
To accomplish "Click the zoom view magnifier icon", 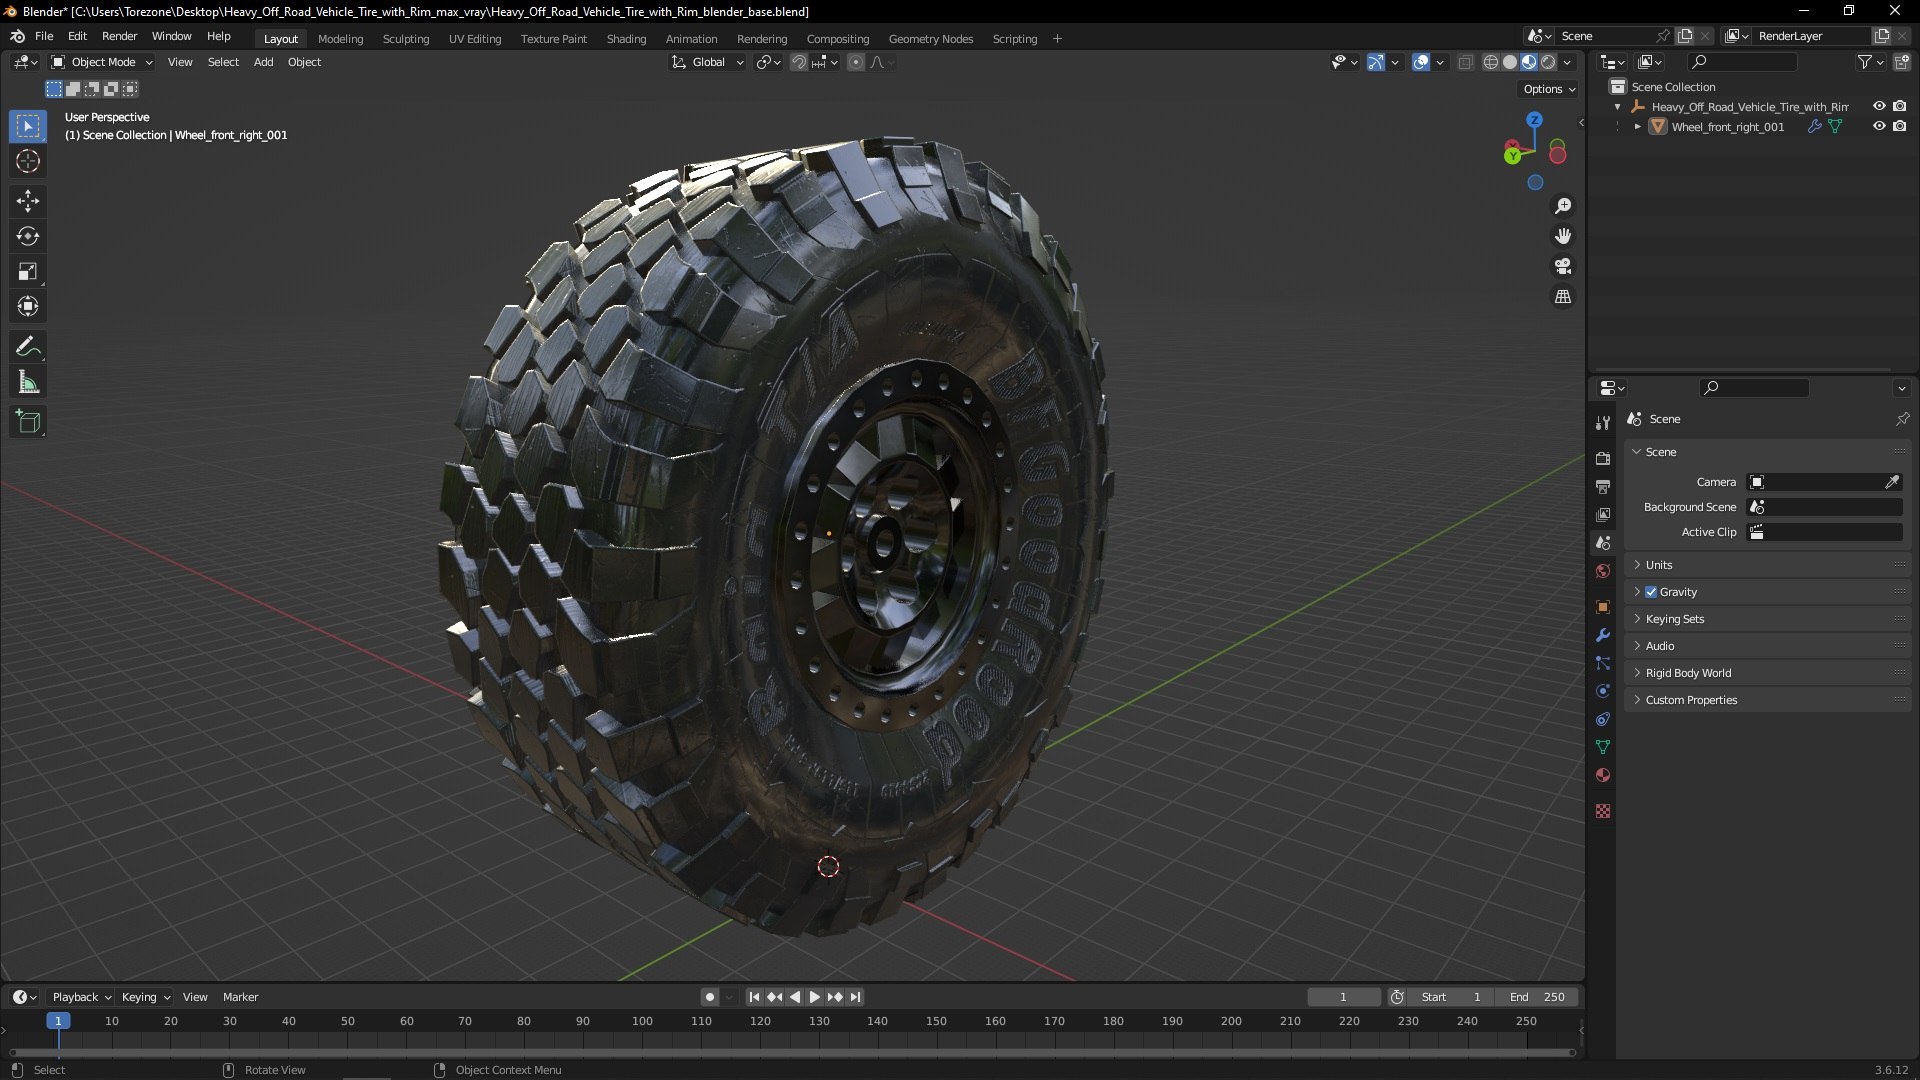I will point(1563,206).
